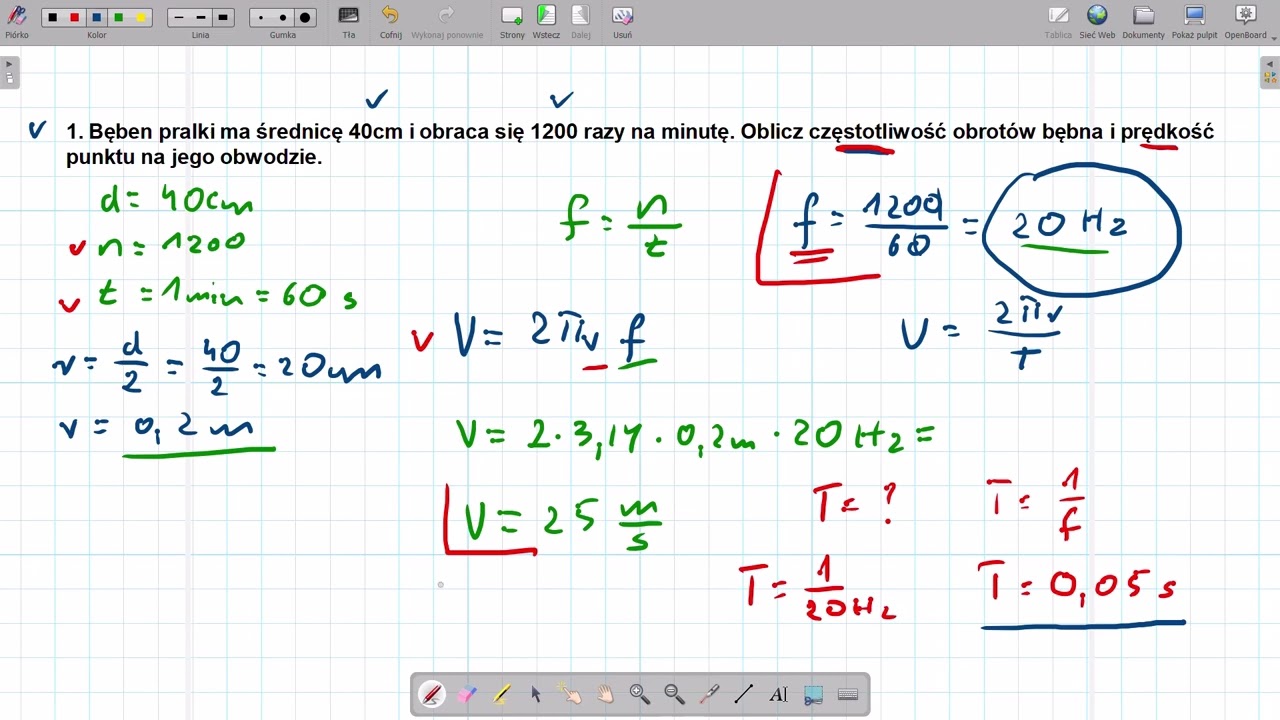Select the laser pointer tool
1280x720 pixels.
[709, 694]
